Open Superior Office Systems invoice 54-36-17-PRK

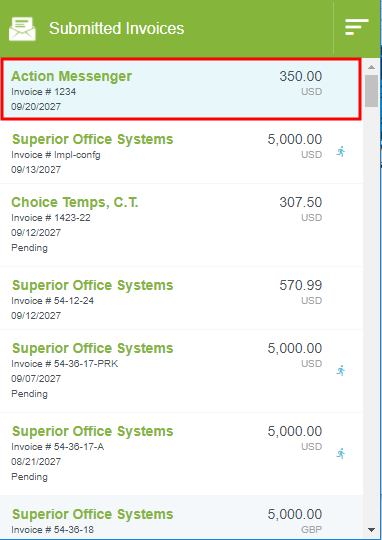pyautogui.click(x=181, y=371)
